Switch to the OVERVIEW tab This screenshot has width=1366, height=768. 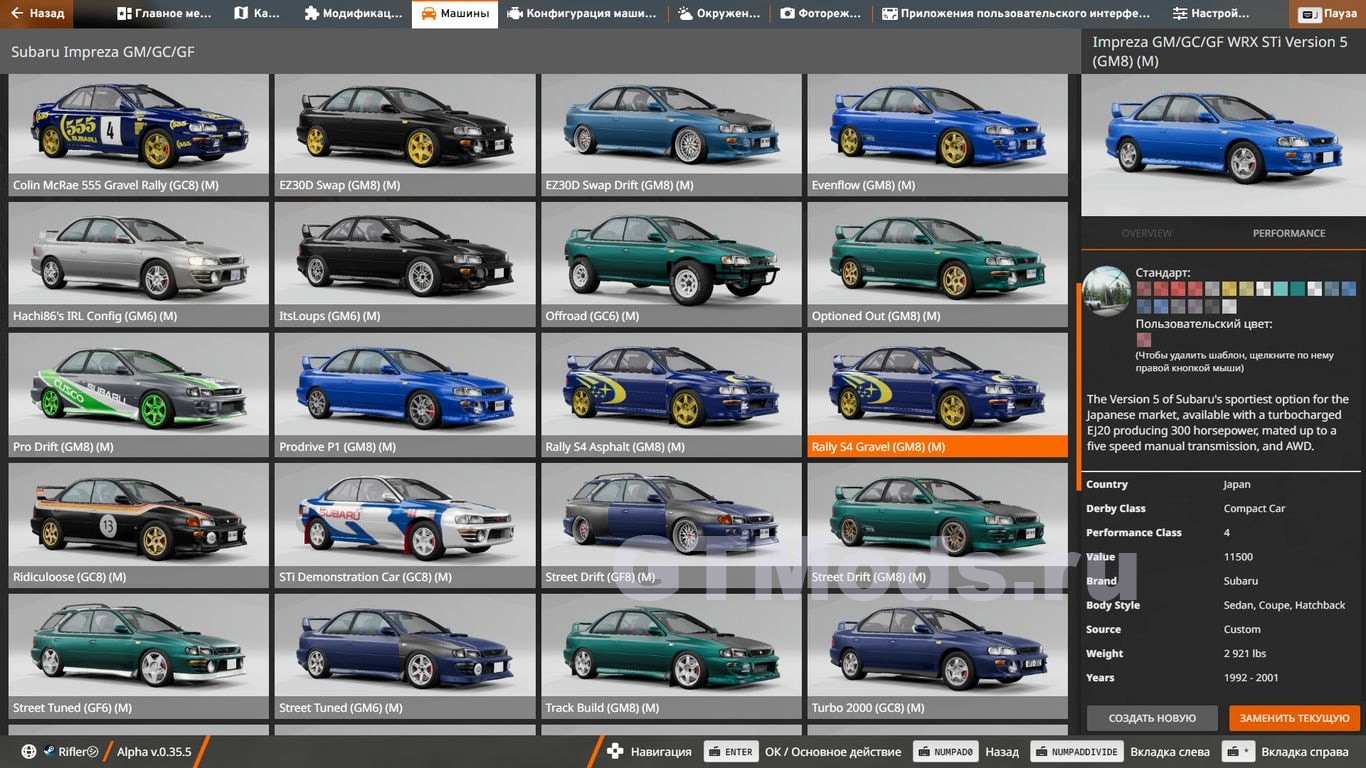1147,233
